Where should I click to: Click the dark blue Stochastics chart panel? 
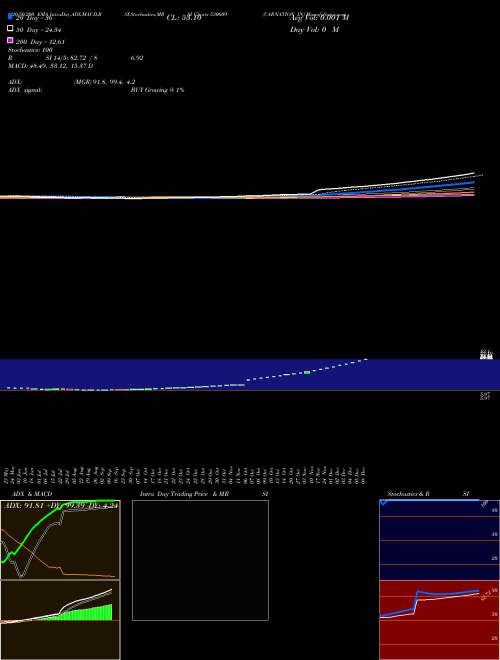439,540
